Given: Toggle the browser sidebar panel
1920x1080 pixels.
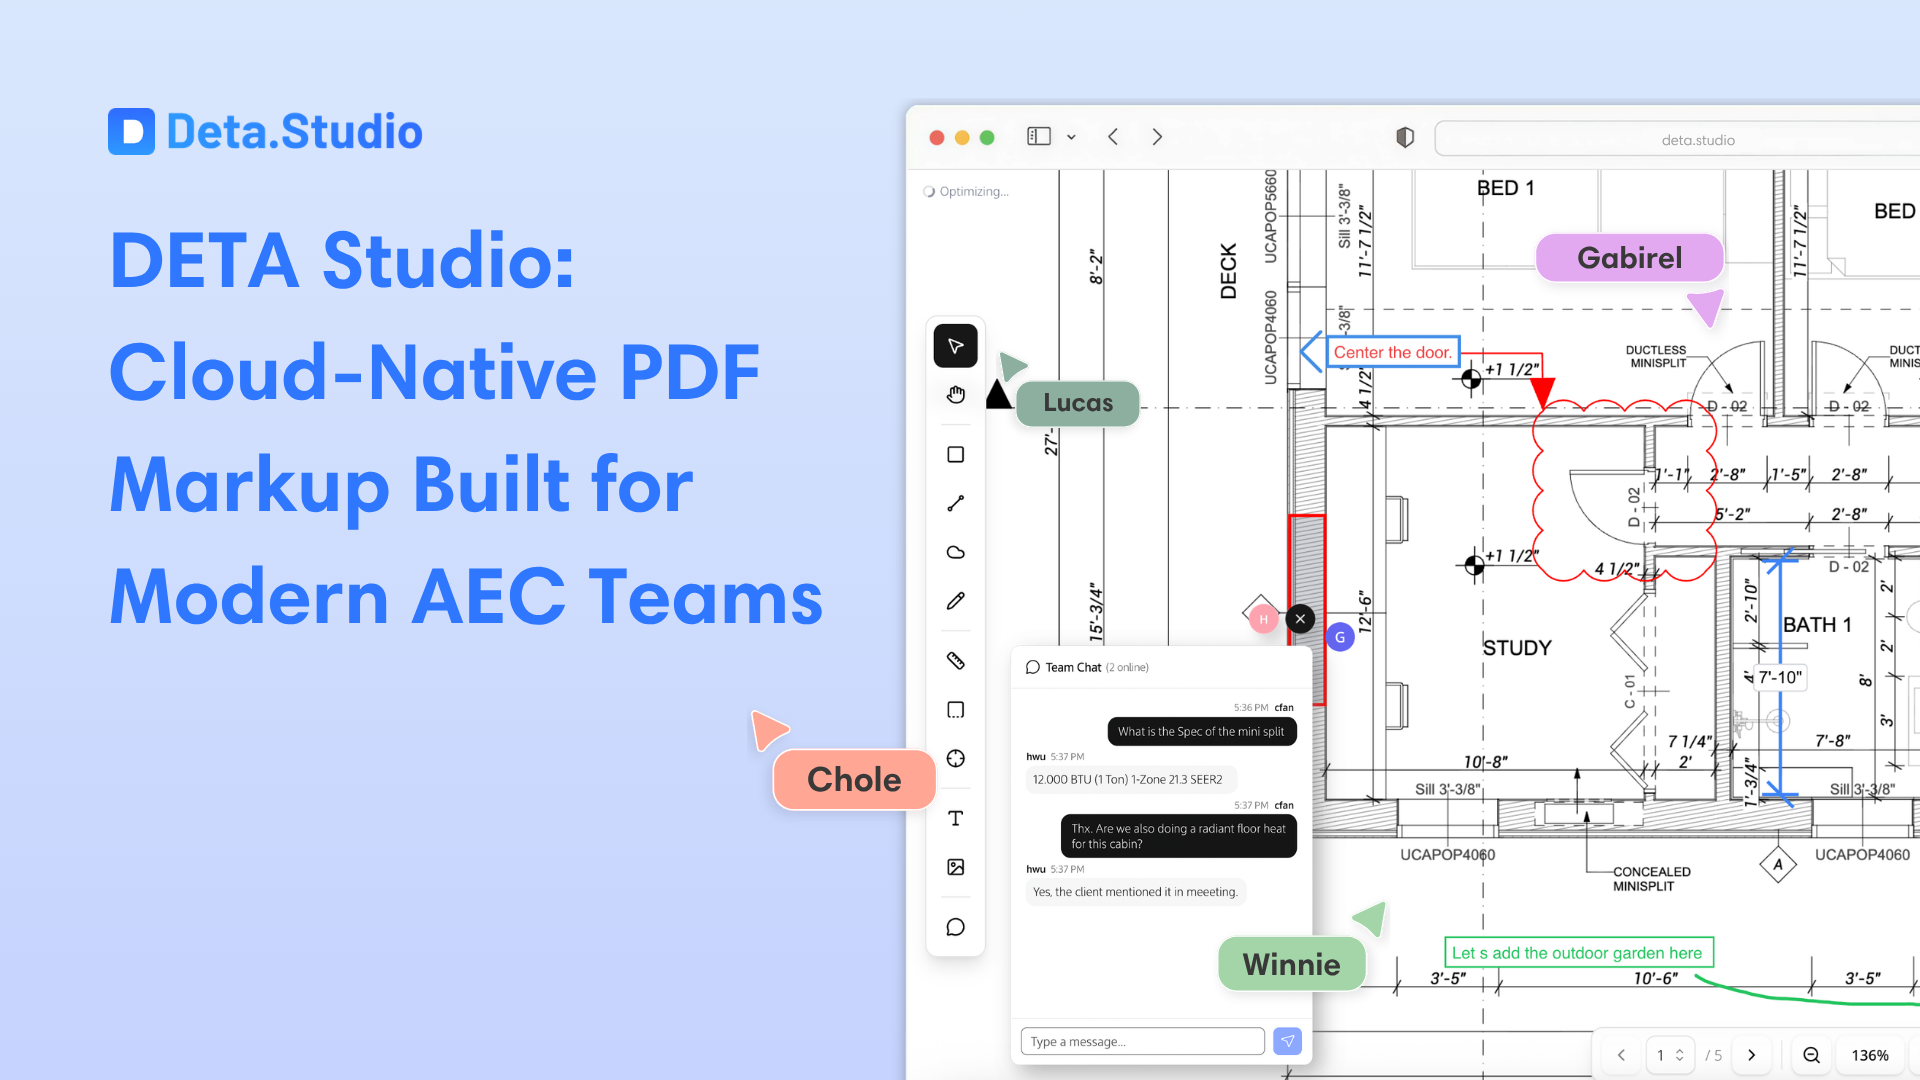Looking at the screenshot, I should click(x=1038, y=136).
